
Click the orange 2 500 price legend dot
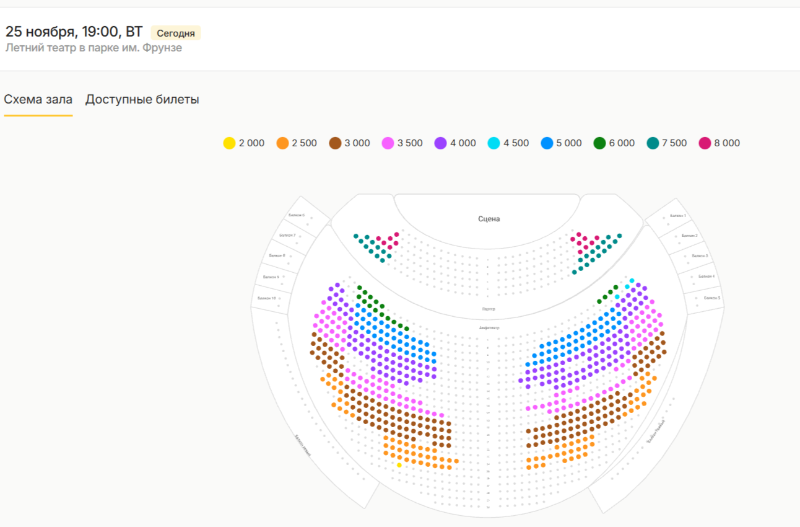coord(283,143)
